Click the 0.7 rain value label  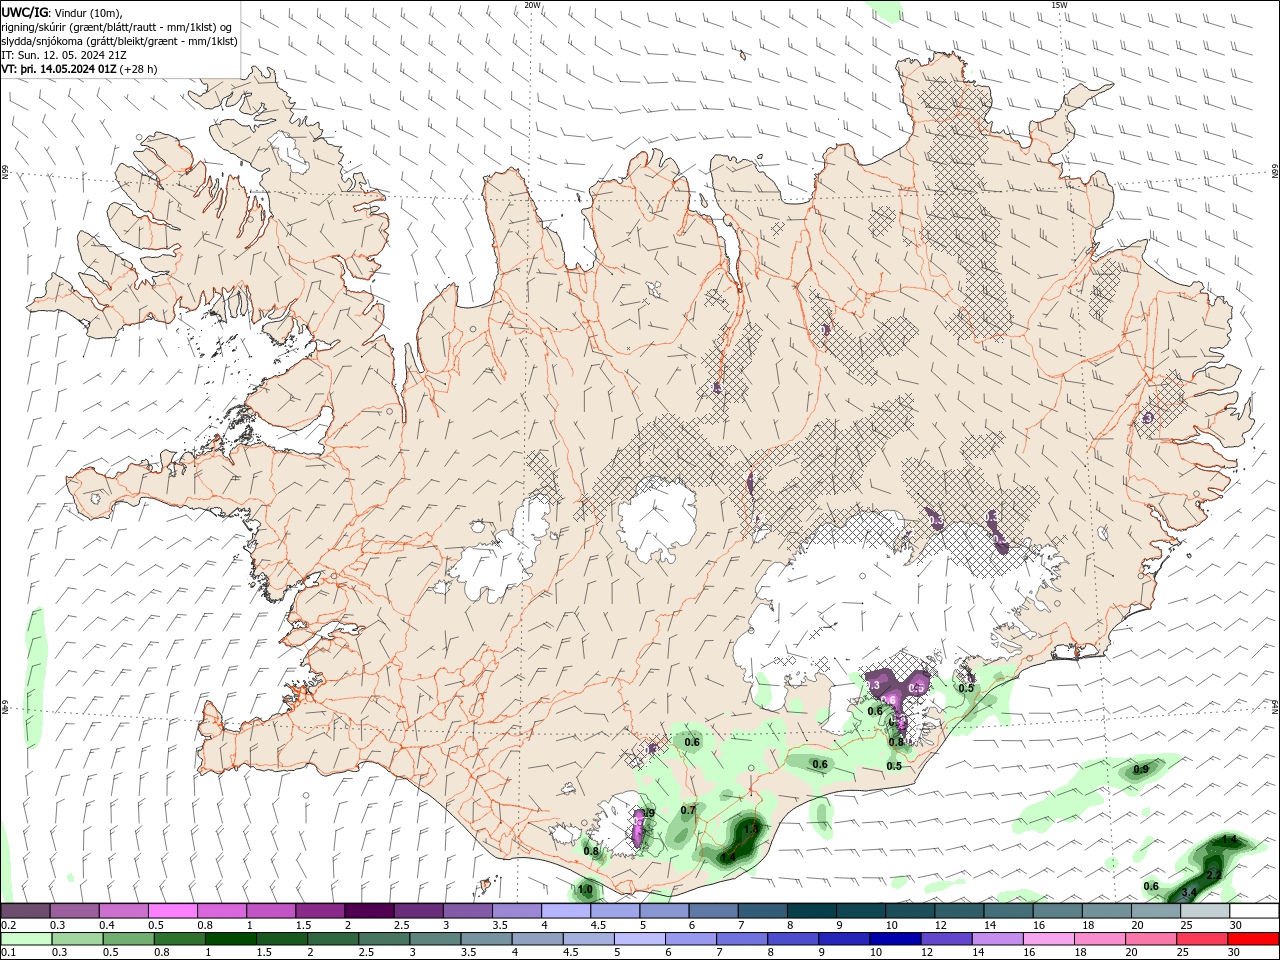688,810
